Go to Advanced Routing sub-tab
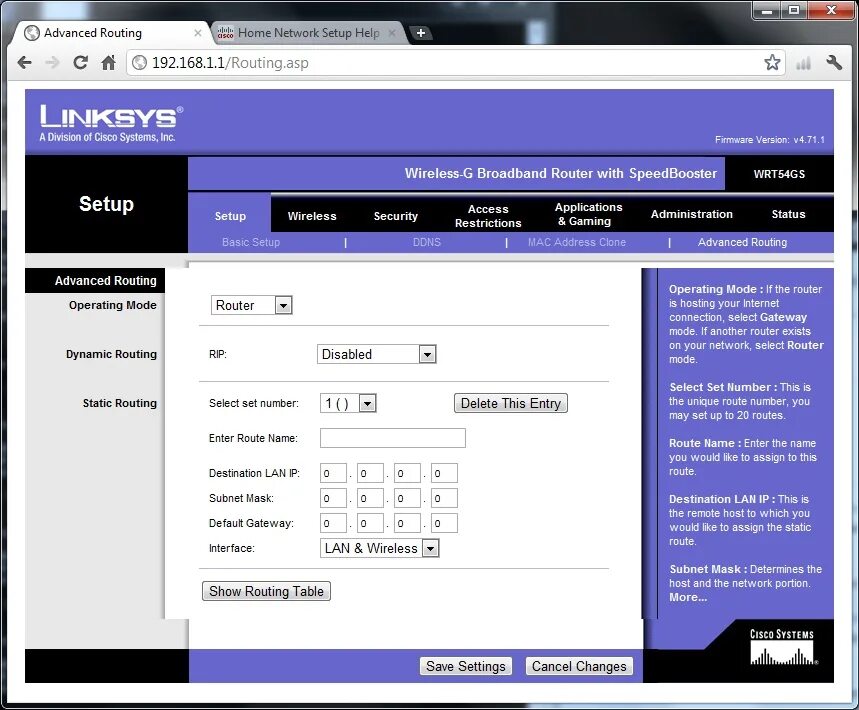 coord(742,242)
